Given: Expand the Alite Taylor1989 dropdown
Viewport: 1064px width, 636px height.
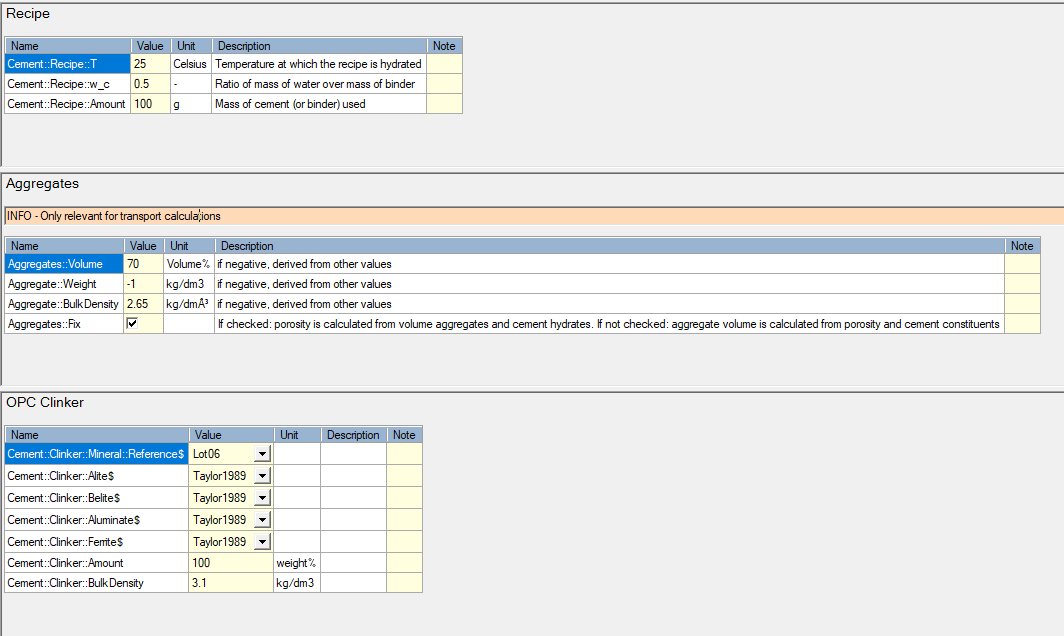Looking at the screenshot, I should (262, 476).
